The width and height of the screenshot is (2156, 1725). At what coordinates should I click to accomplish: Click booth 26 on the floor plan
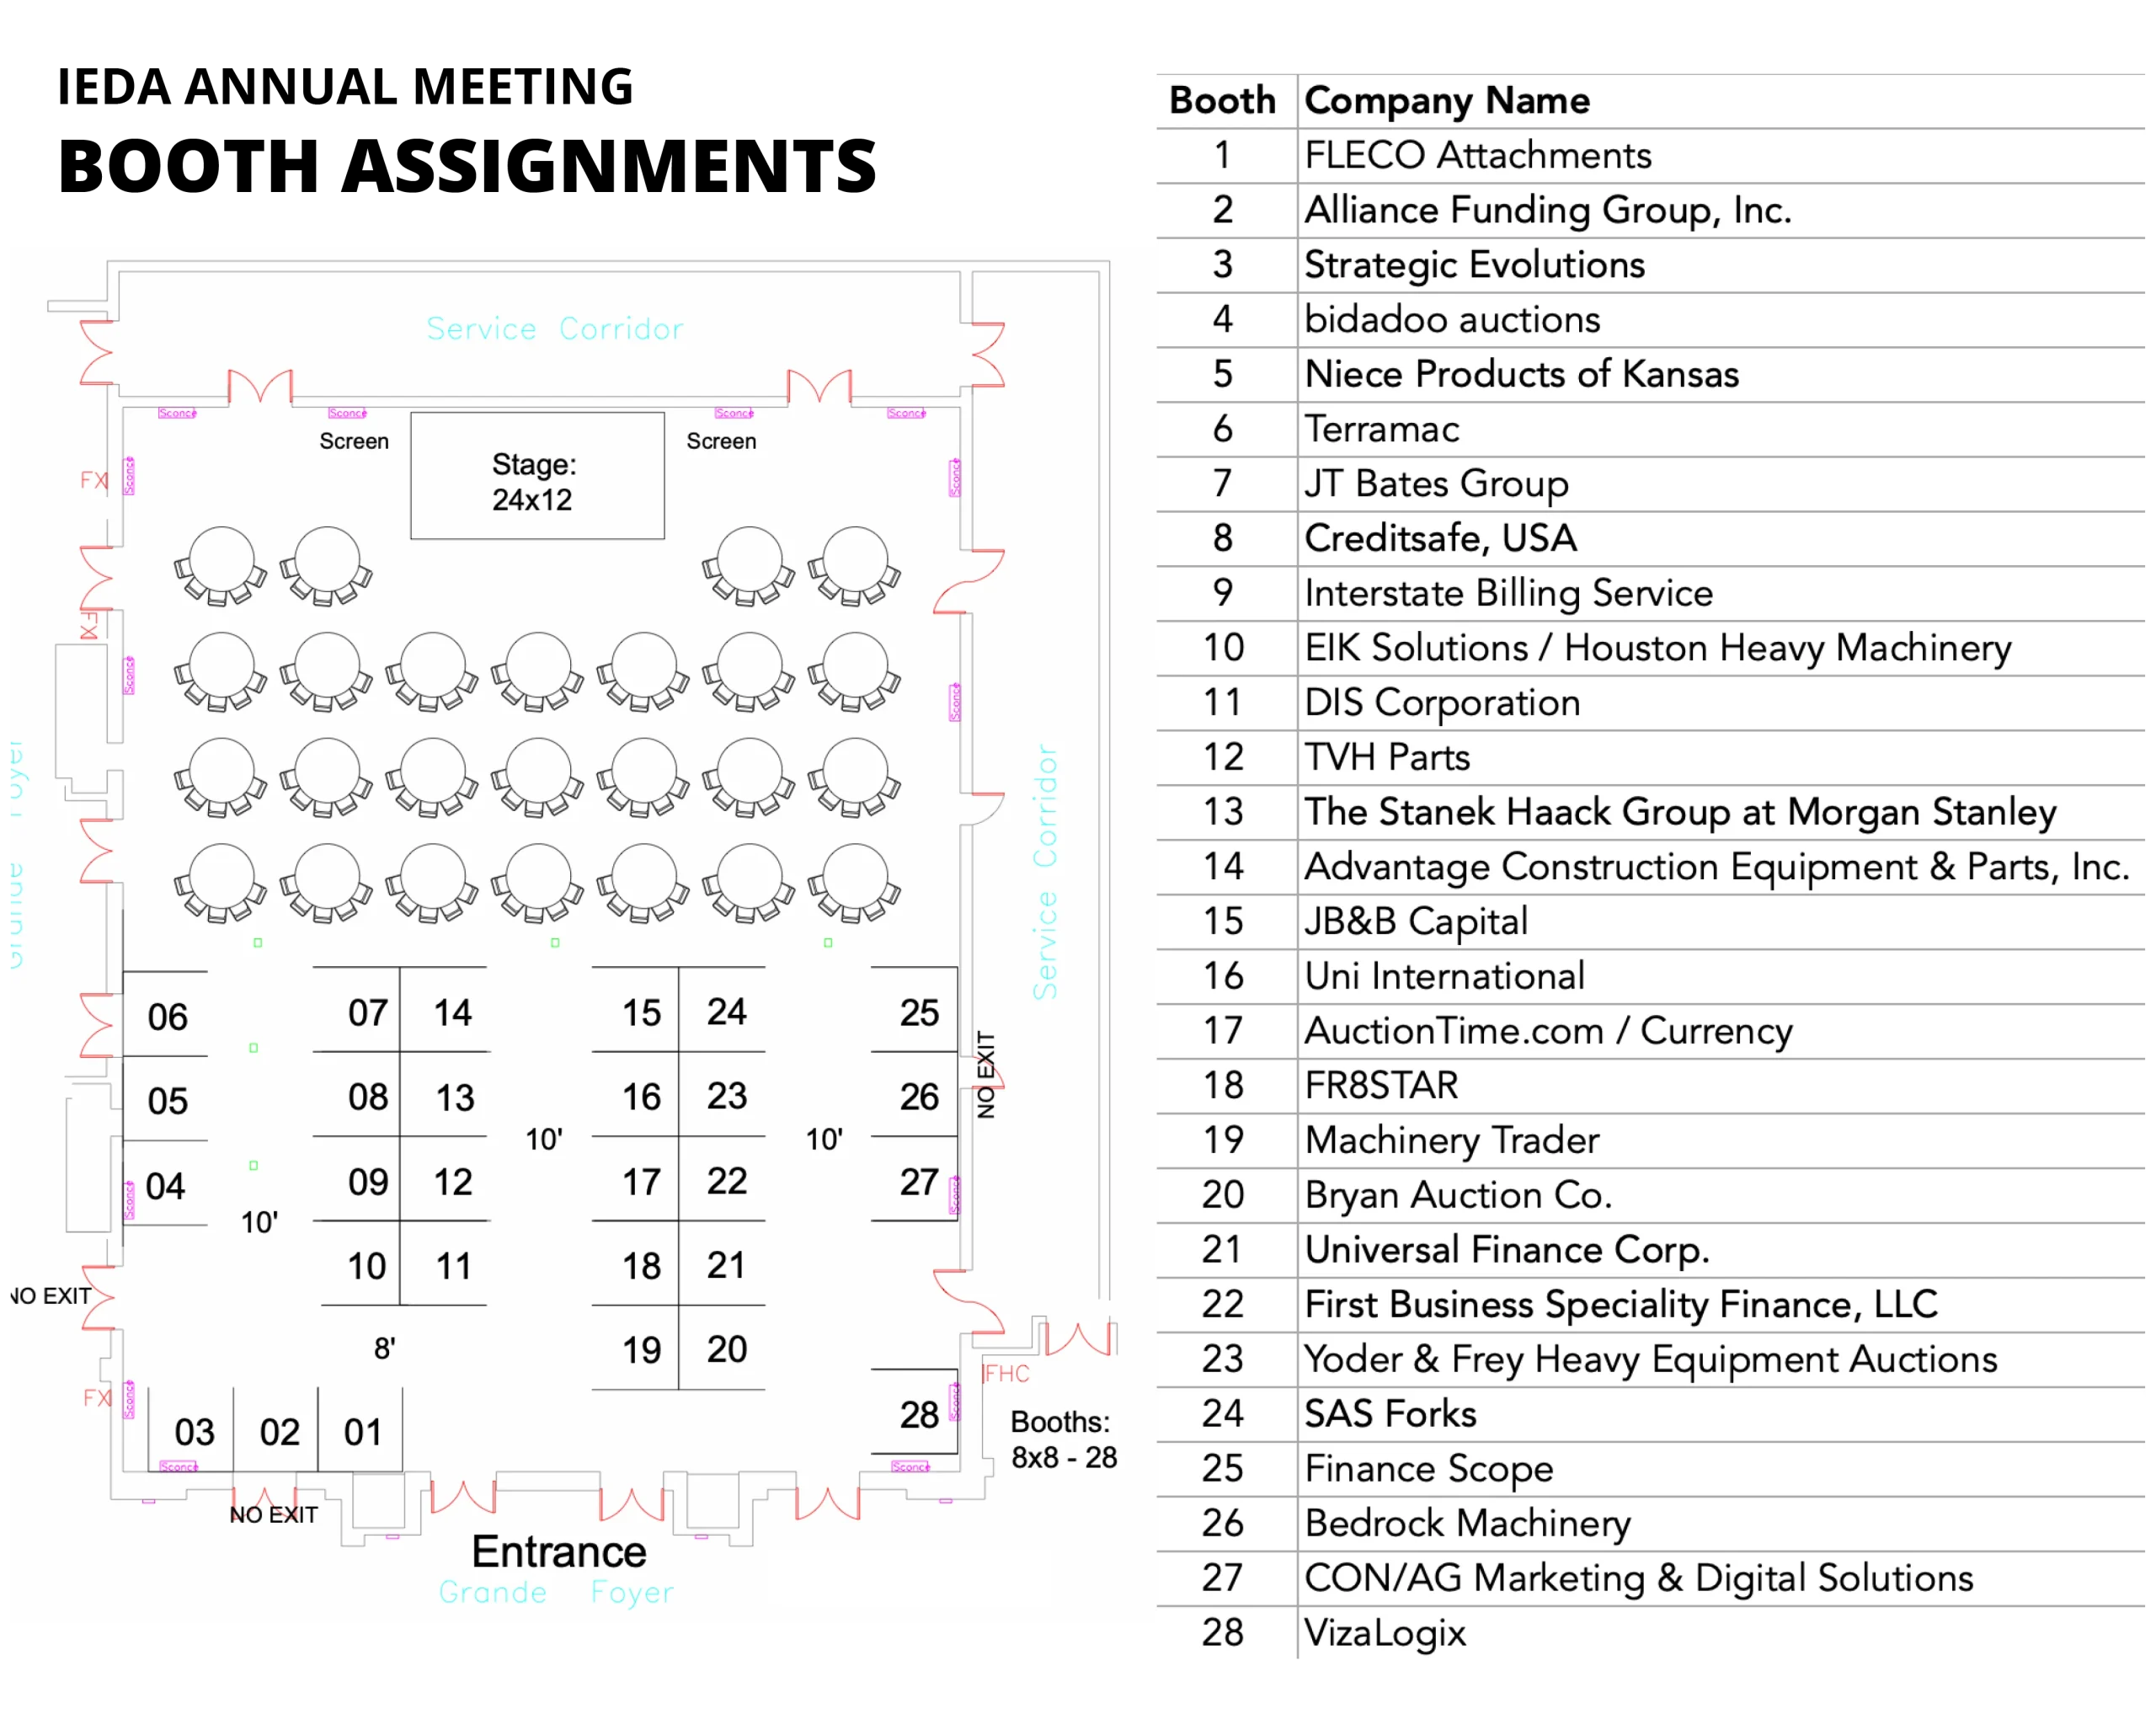pyautogui.click(x=919, y=1097)
